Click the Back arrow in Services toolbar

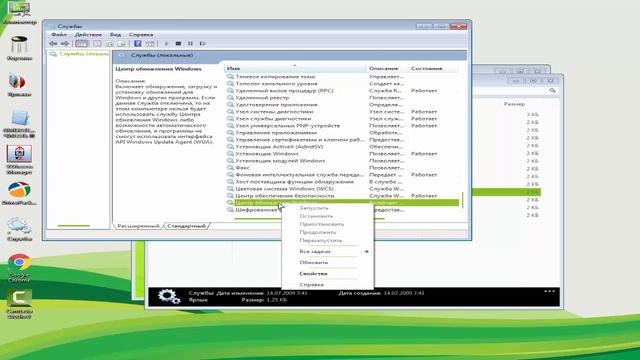point(53,43)
